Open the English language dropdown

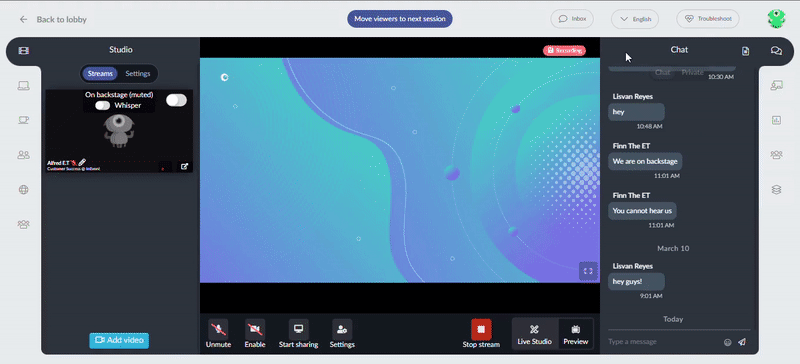(x=635, y=19)
